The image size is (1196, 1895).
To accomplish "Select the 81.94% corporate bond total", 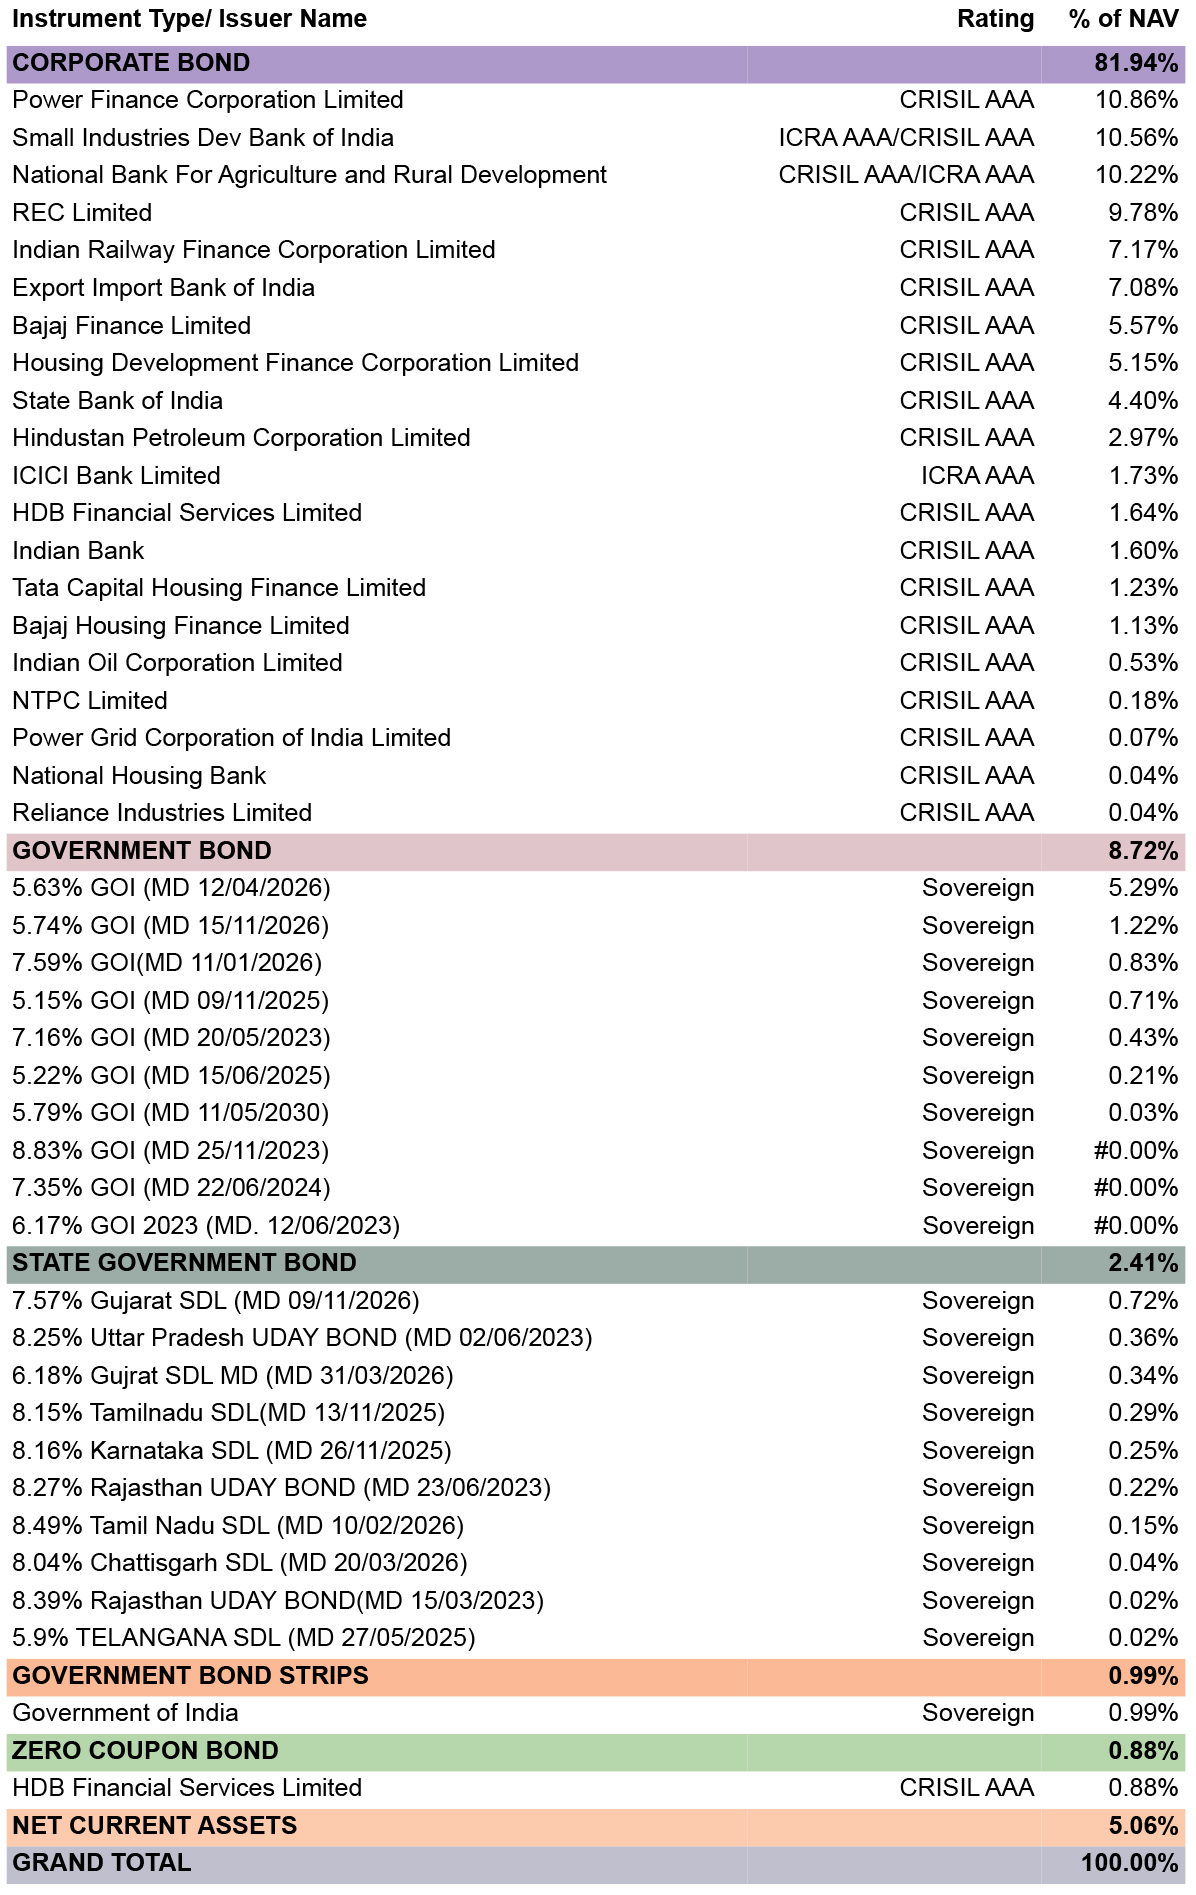I will 1136,63.
